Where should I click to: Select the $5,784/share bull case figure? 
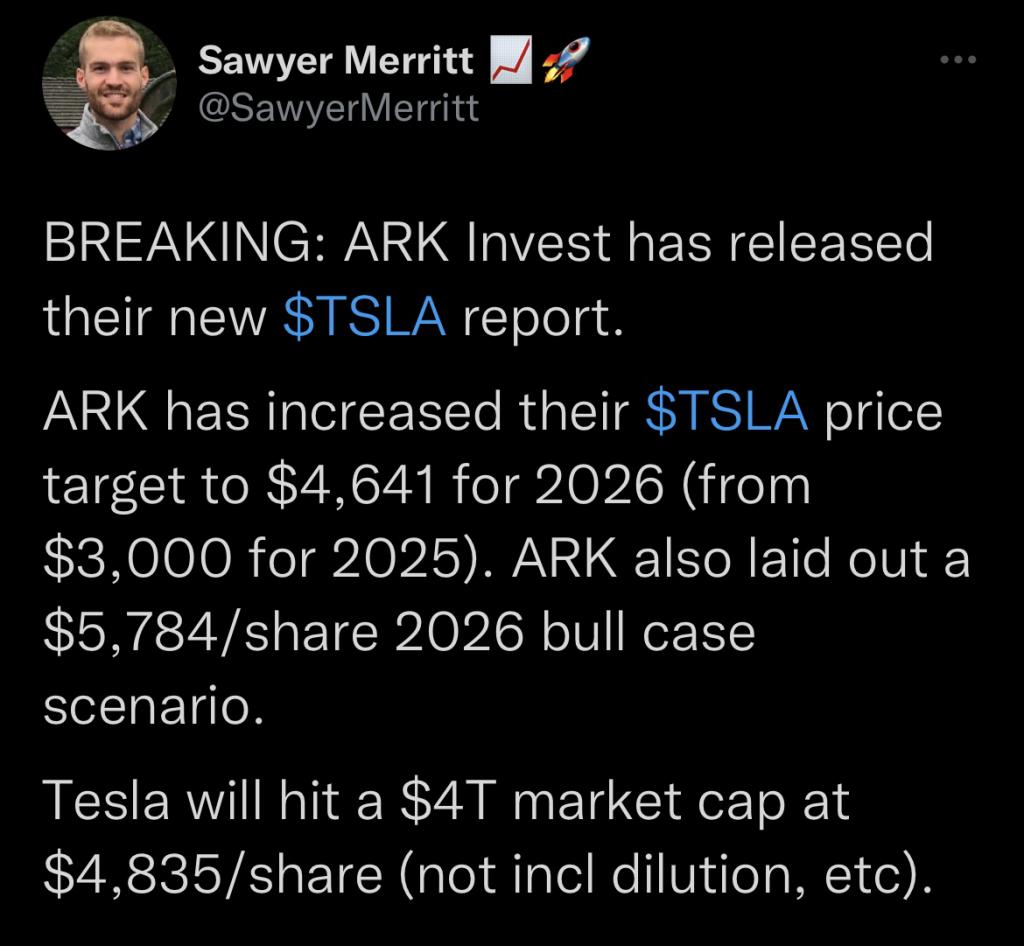(211, 633)
